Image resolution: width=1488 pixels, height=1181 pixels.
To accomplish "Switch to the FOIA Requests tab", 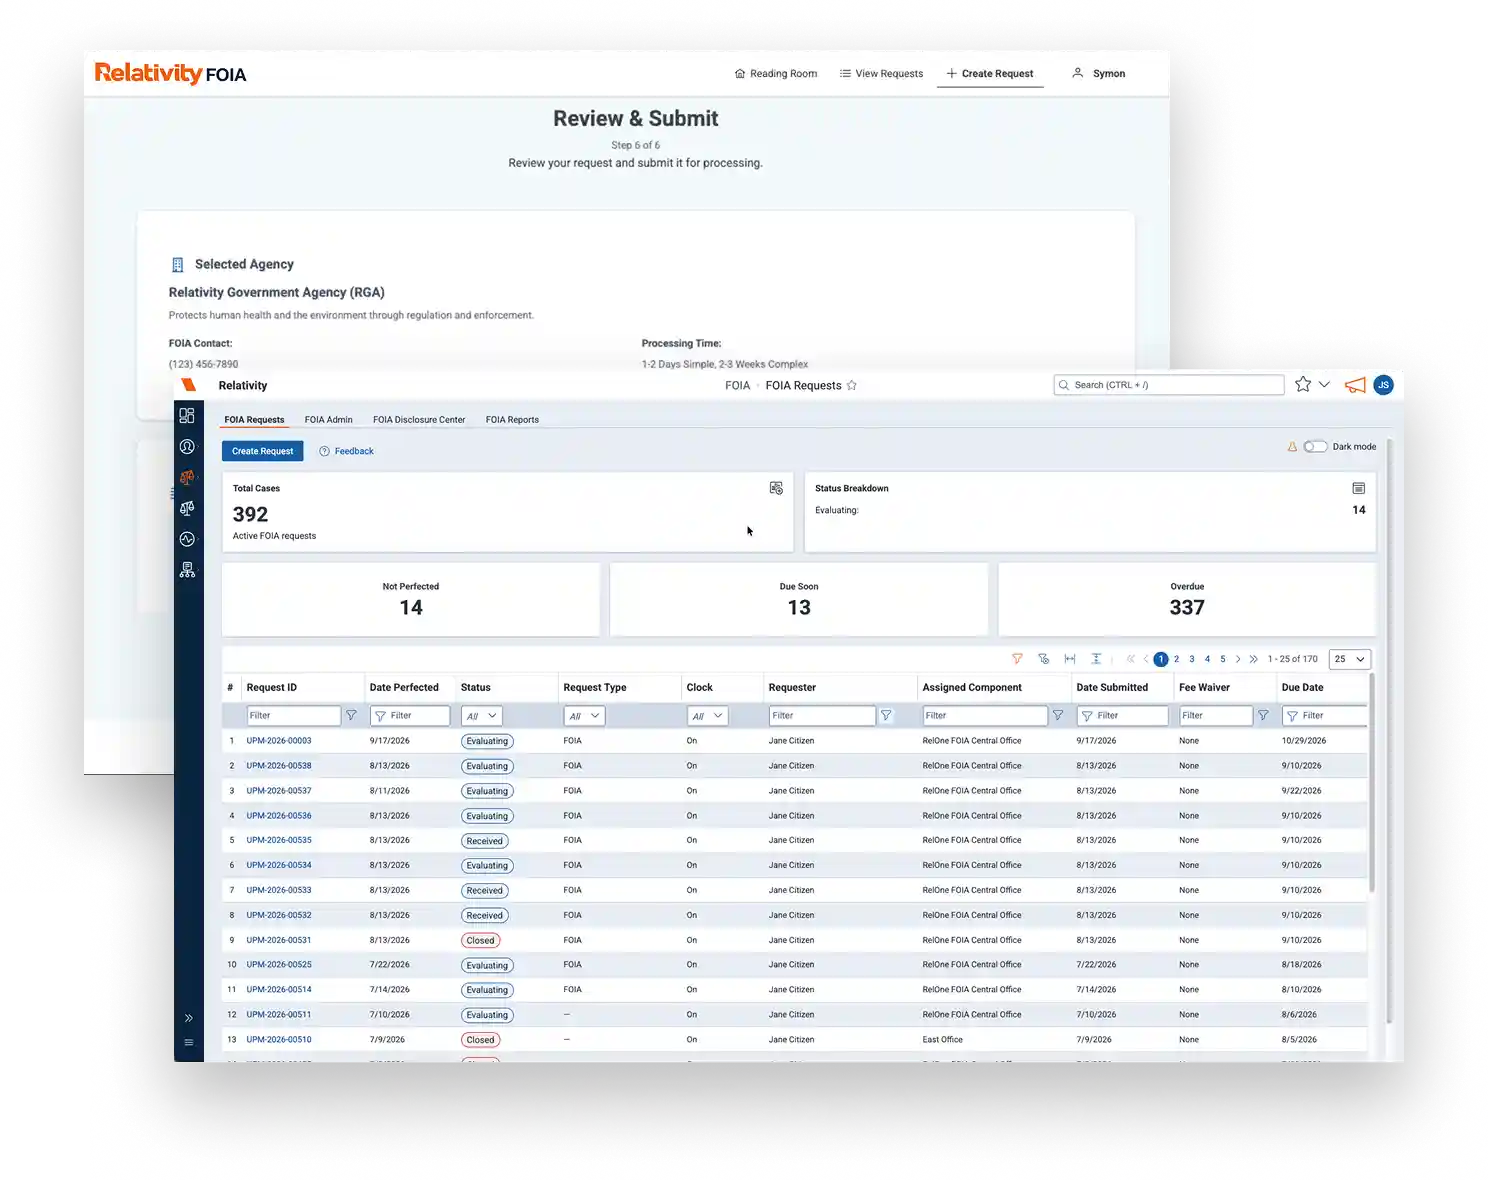I will point(254,420).
